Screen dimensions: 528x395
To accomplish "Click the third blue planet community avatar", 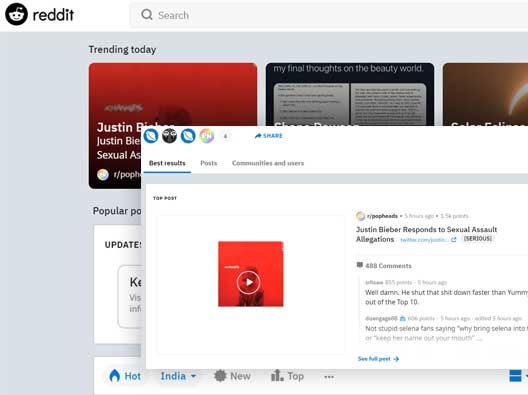I will pyautogui.click(x=188, y=136).
